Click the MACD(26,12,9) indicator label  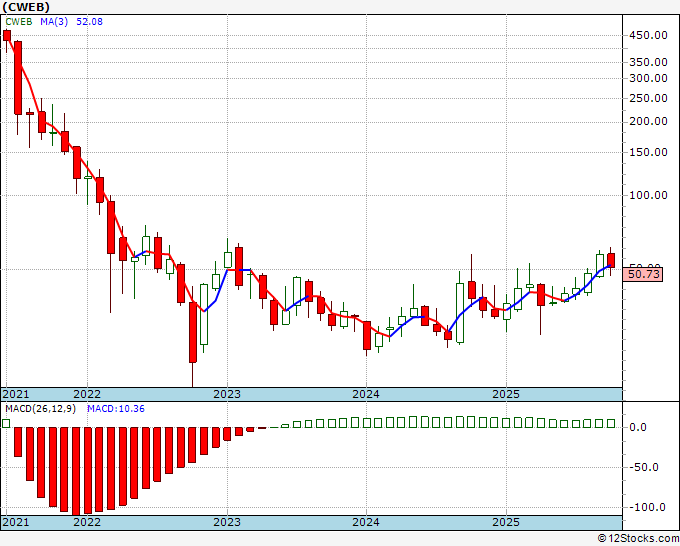(x=40, y=409)
